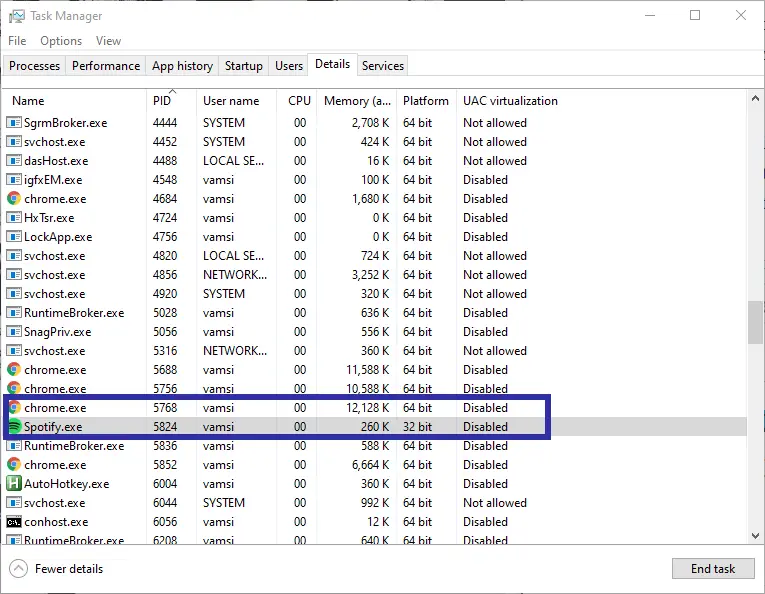Image resolution: width=765 pixels, height=594 pixels.
Task: Switch to the Performance tab
Action: [x=106, y=66]
